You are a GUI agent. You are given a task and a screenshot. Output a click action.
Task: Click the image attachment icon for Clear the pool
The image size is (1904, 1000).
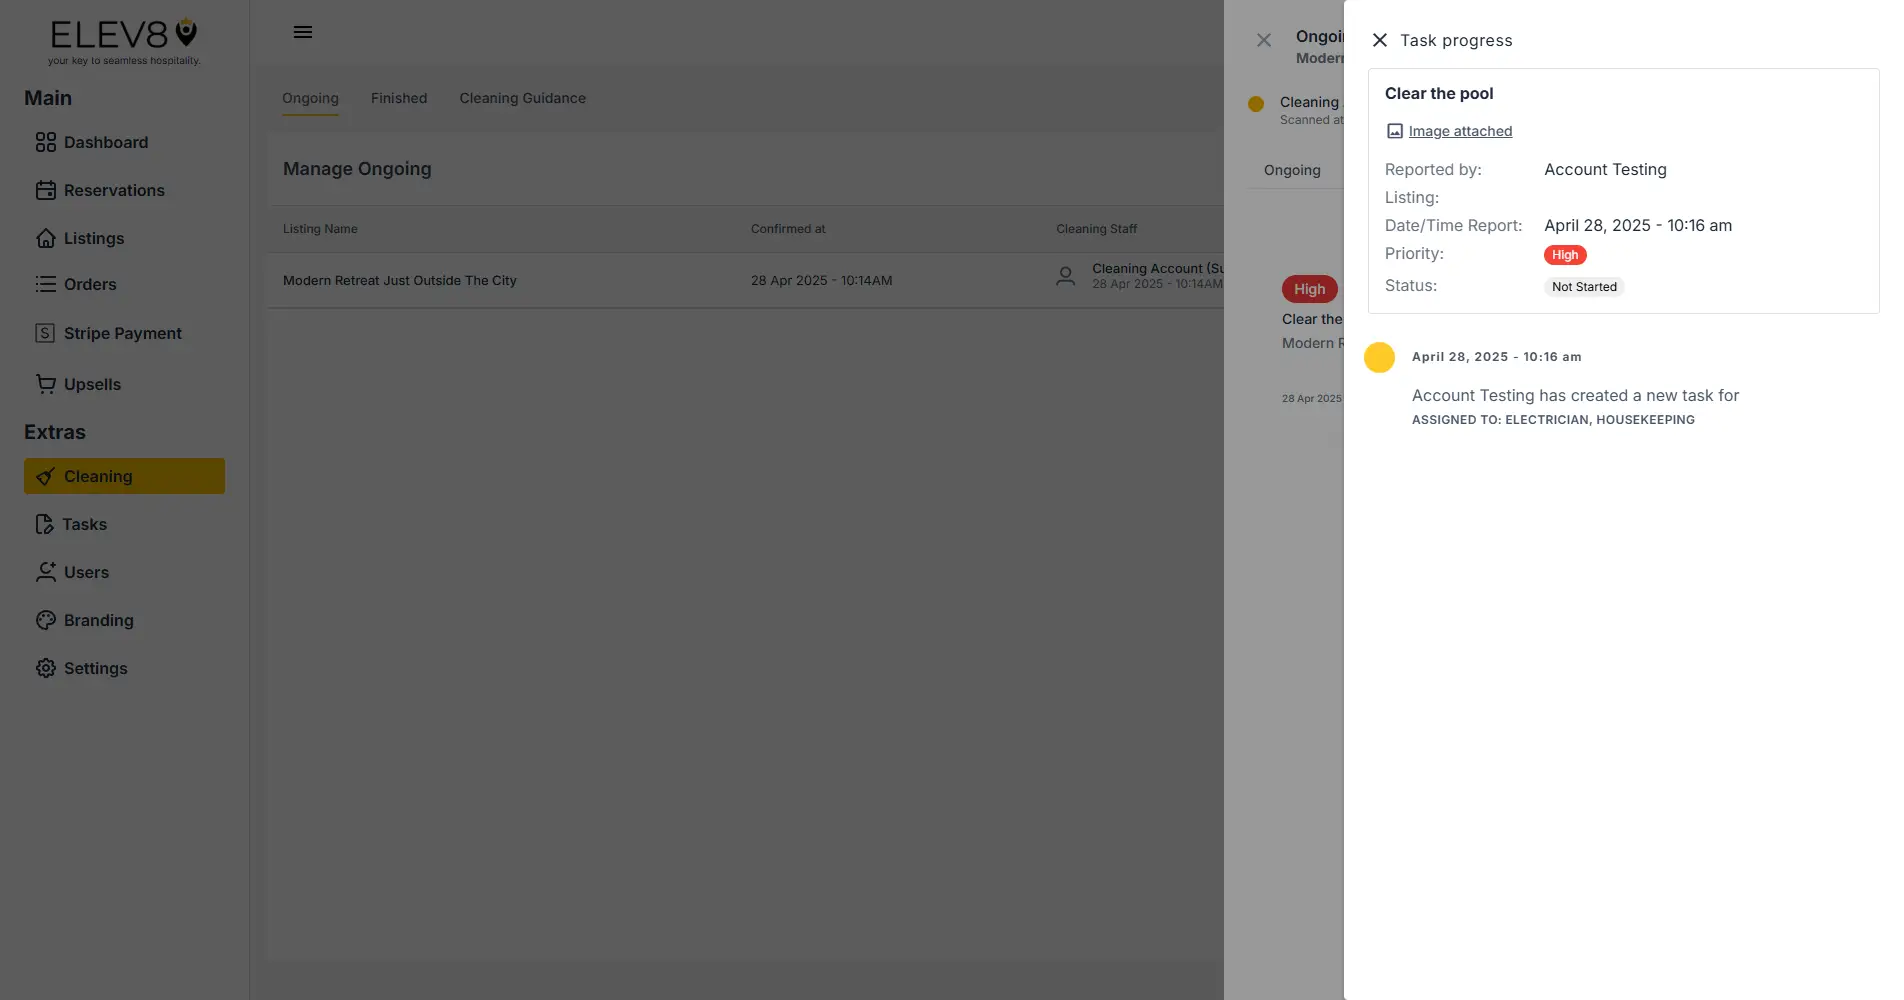pos(1393,131)
